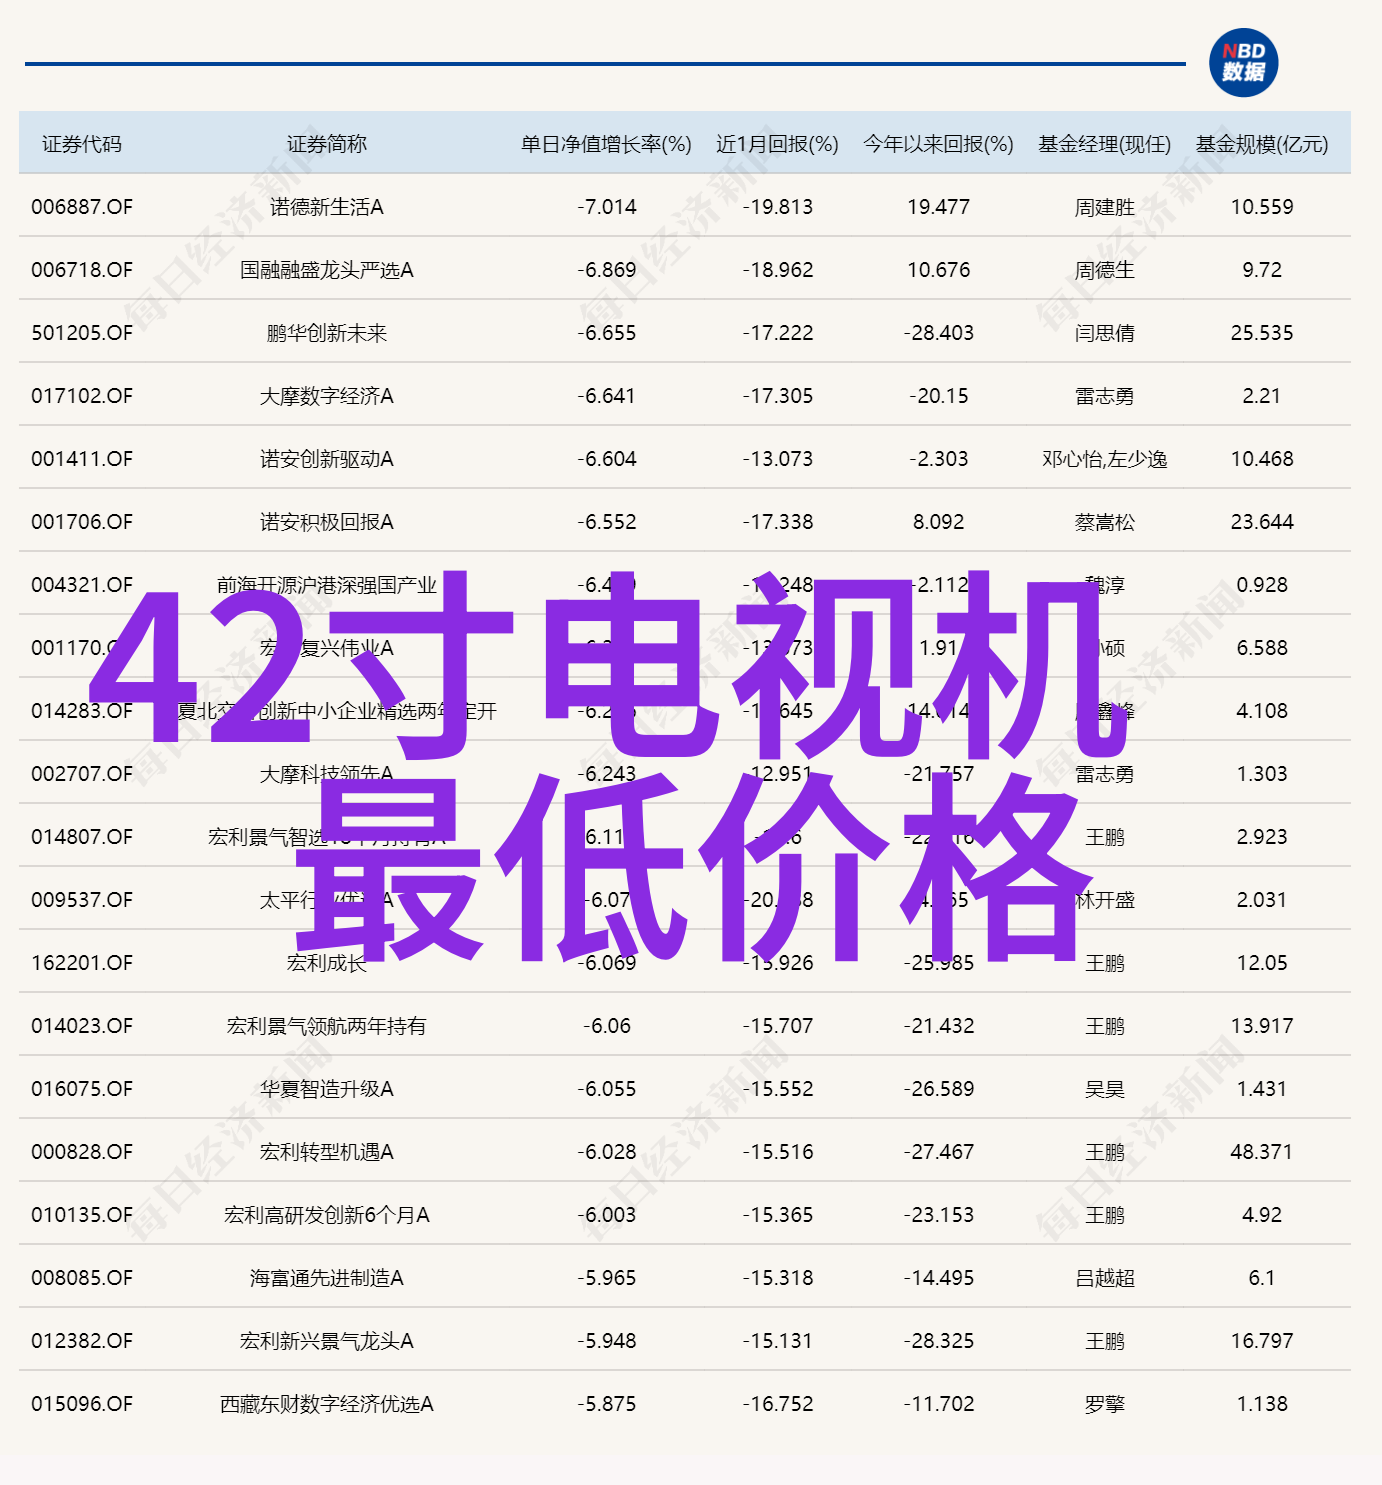Select fund size 12.05
Image resolution: width=1382 pixels, height=1485 pixels.
(x=1262, y=963)
